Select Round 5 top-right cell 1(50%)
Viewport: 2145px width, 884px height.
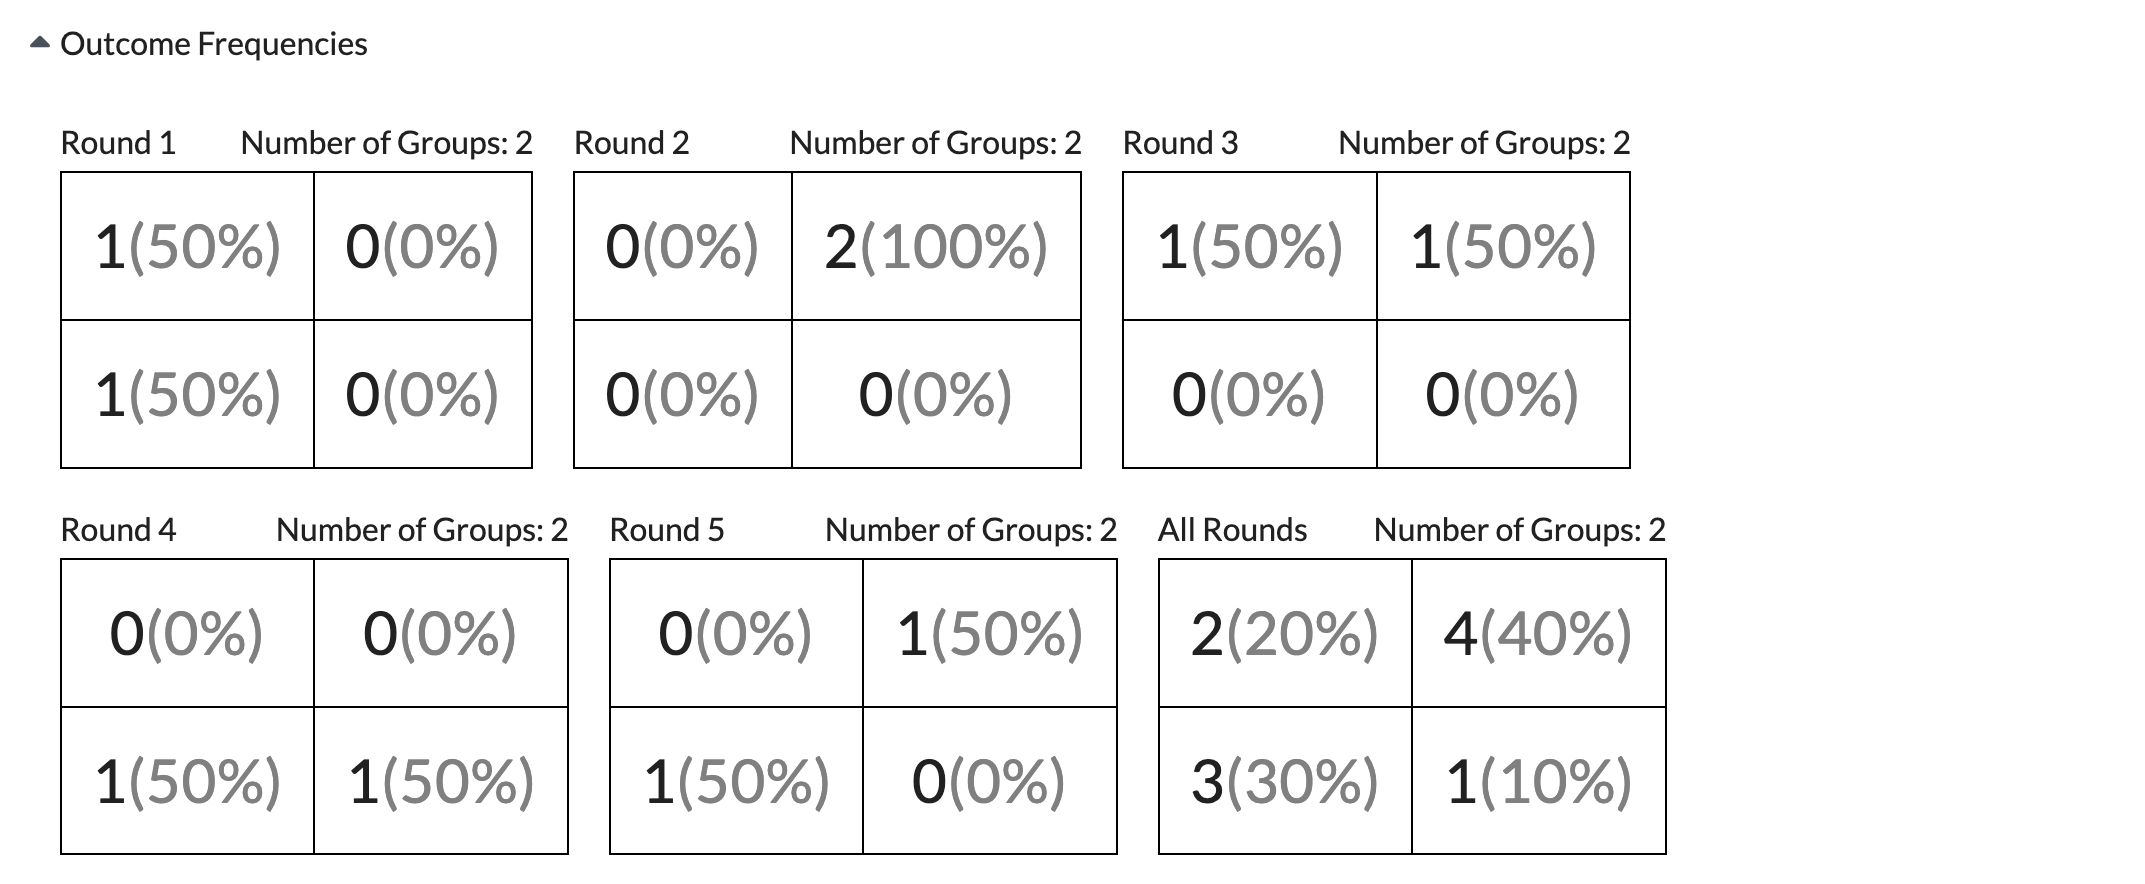click(990, 633)
